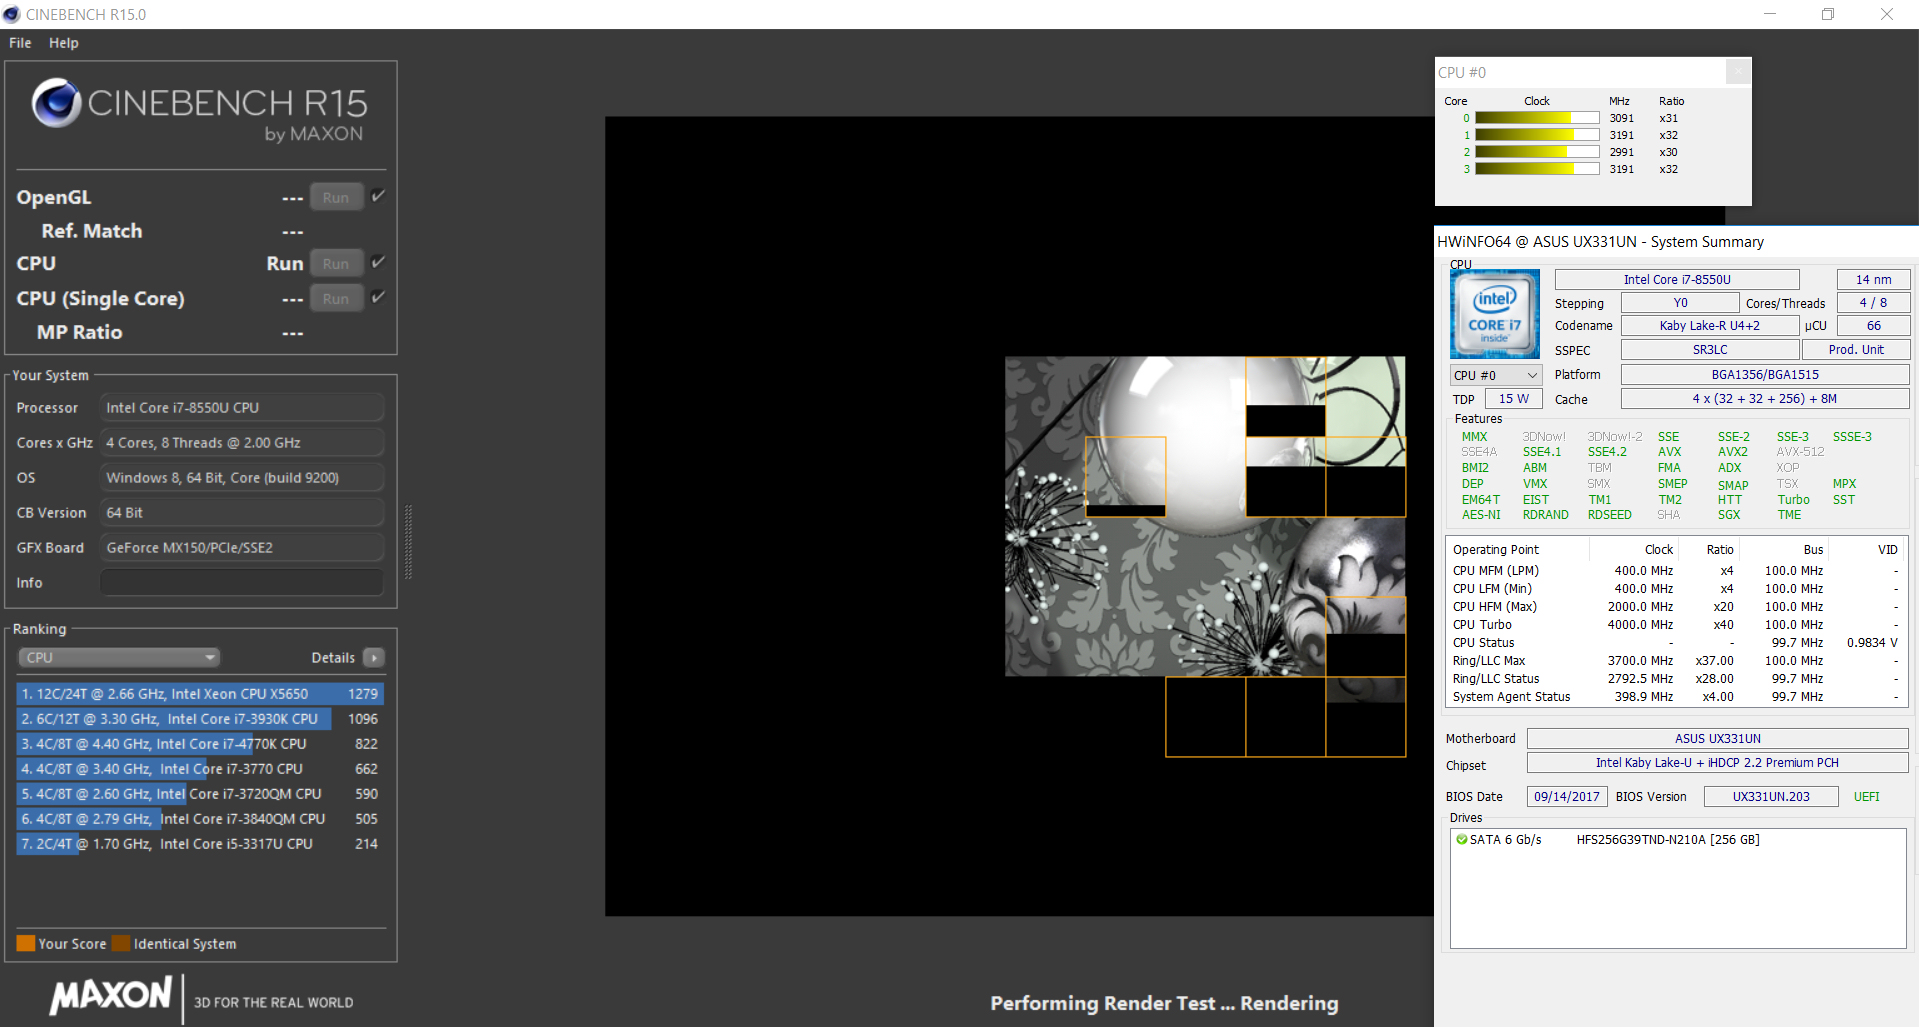This screenshot has width=1919, height=1027.
Task: Click the Intel Core i7-8550U name field
Action: pyautogui.click(x=1677, y=280)
